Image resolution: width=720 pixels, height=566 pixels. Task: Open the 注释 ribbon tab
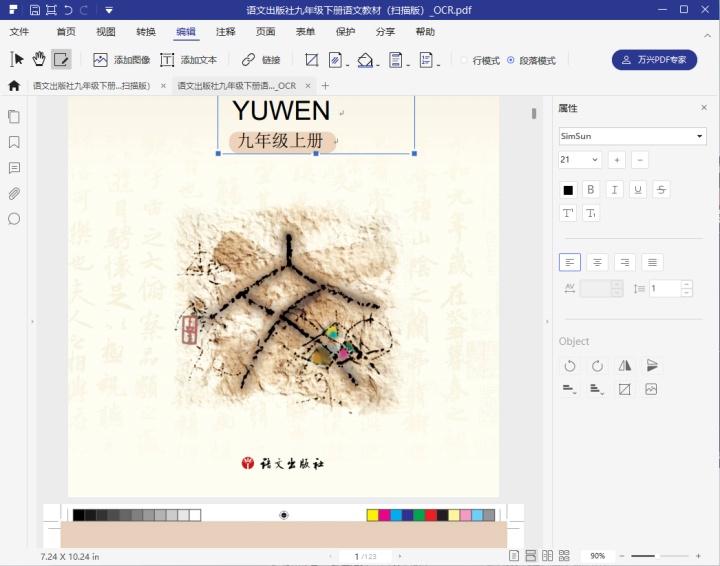click(x=225, y=32)
